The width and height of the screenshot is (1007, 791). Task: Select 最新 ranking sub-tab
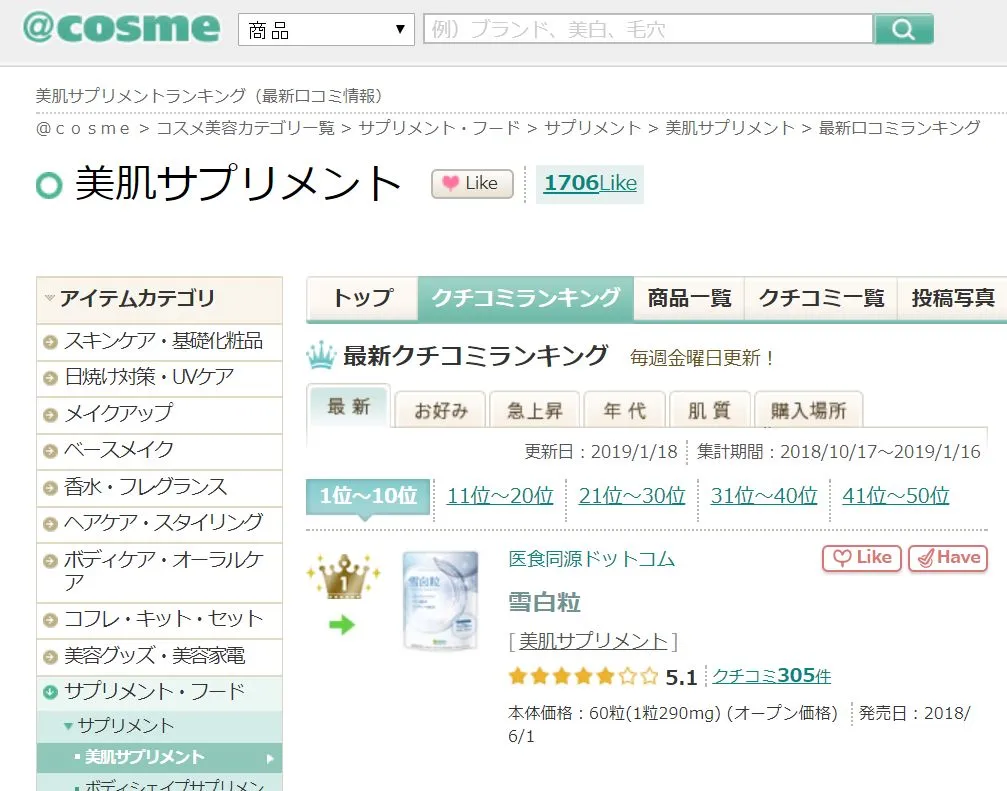pyautogui.click(x=349, y=407)
